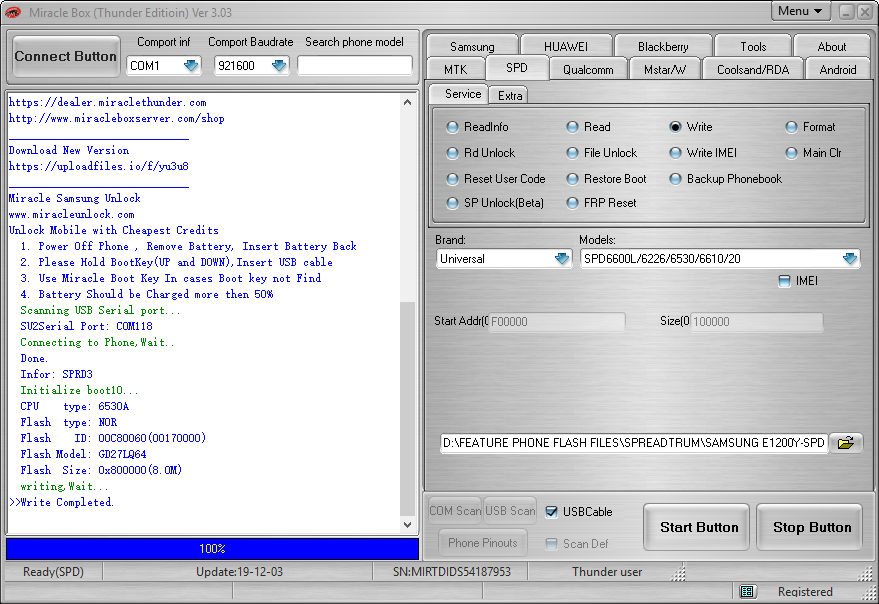
Task: Expand the Models SPD6600L dropdown
Action: tap(850, 259)
